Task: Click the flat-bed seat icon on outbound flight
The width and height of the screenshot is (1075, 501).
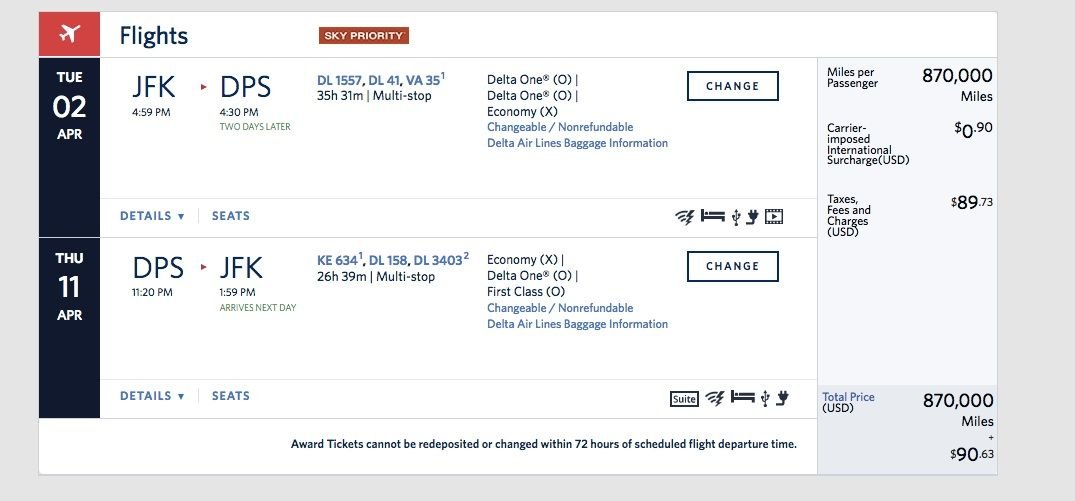Action: pos(711,216)
